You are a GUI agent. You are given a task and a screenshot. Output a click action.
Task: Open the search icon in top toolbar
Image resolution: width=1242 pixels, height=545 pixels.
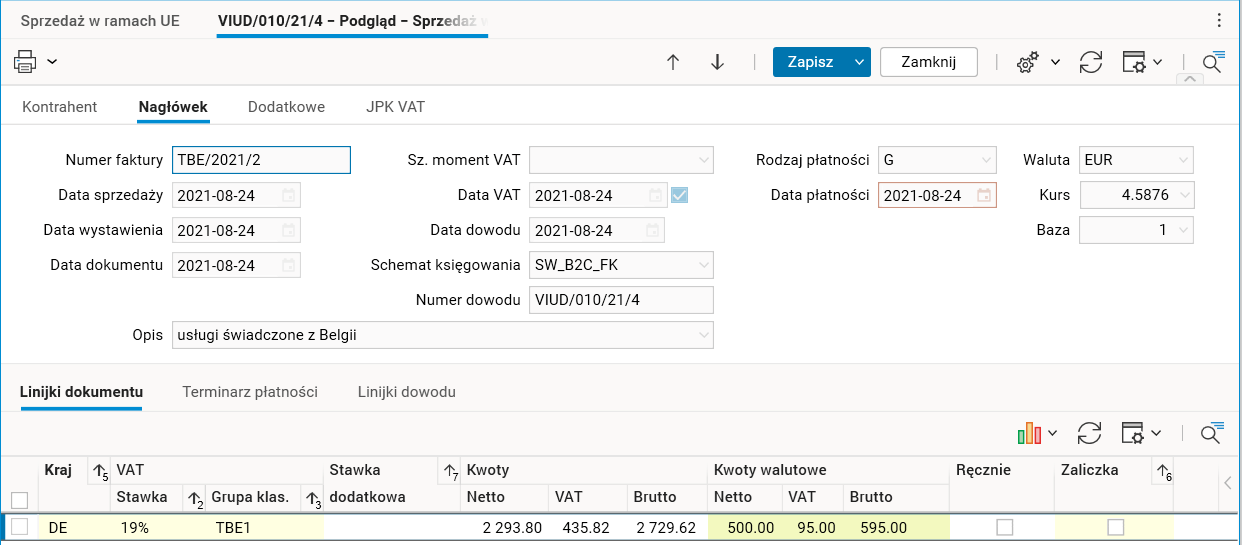click(x=1211, y=63)
